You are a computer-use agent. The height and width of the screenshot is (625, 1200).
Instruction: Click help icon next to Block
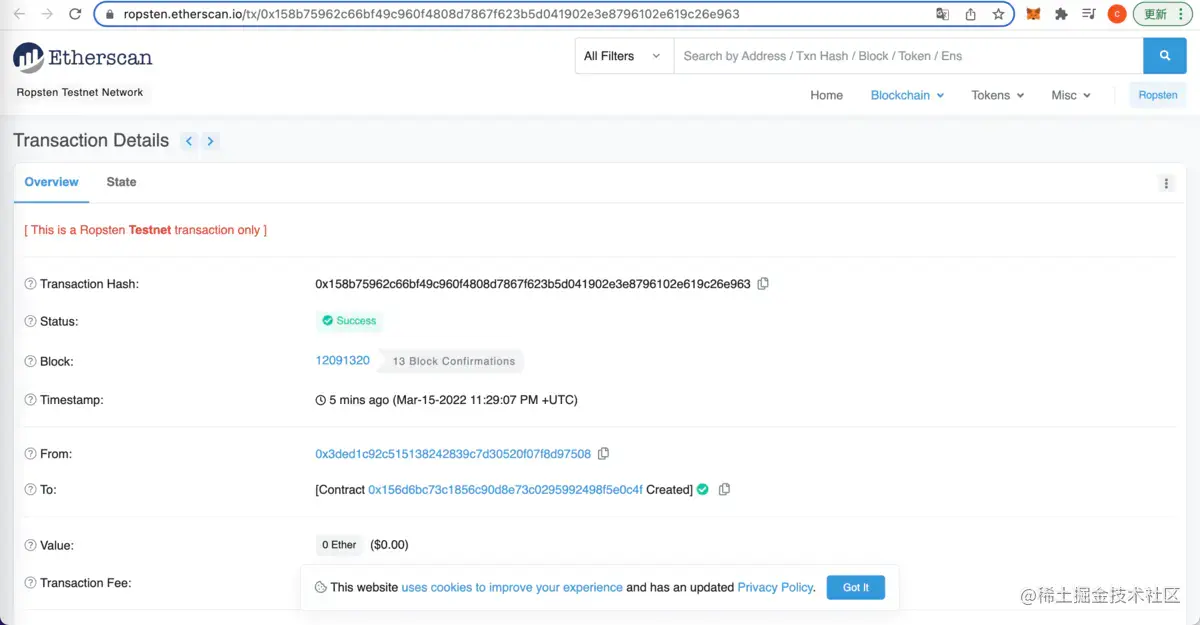(30, 362)
